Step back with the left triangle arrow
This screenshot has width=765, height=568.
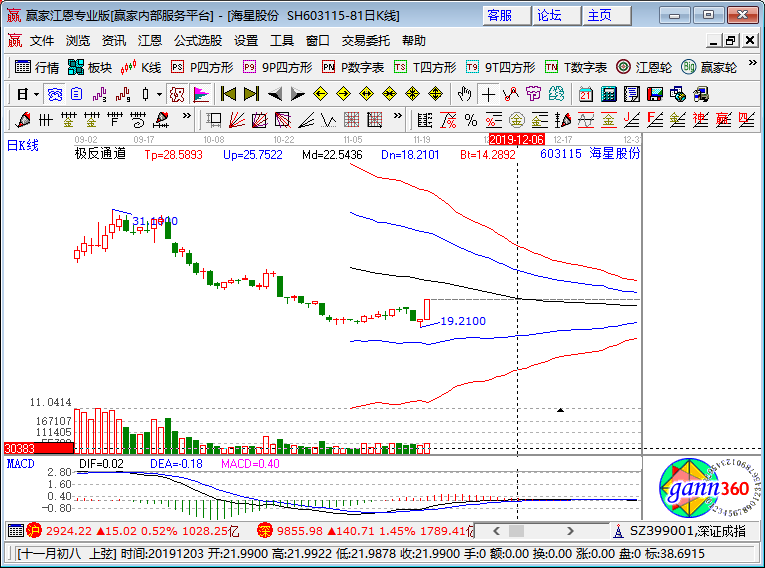(275, 94)
